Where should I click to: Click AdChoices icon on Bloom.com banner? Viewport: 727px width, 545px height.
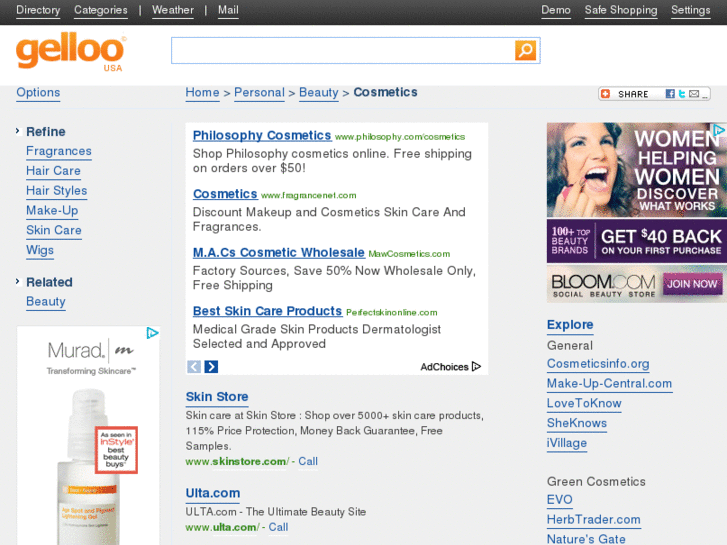pyautogui.click(x=720, y=129)
